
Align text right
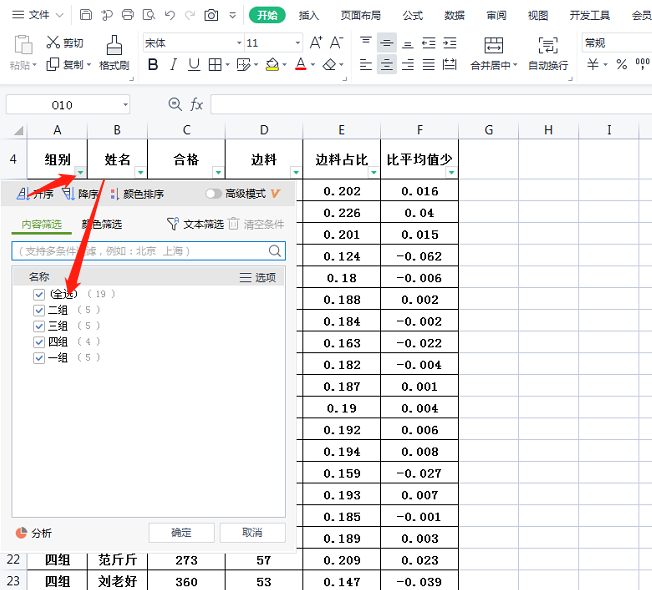408,64
